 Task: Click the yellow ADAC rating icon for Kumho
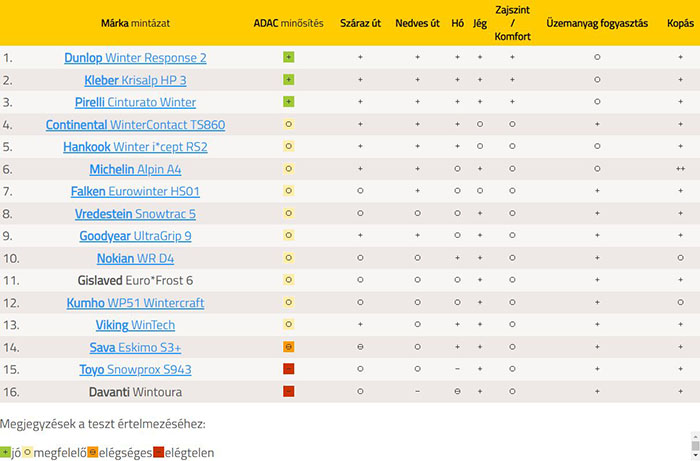pyautogui.click(x=288, y=302)
